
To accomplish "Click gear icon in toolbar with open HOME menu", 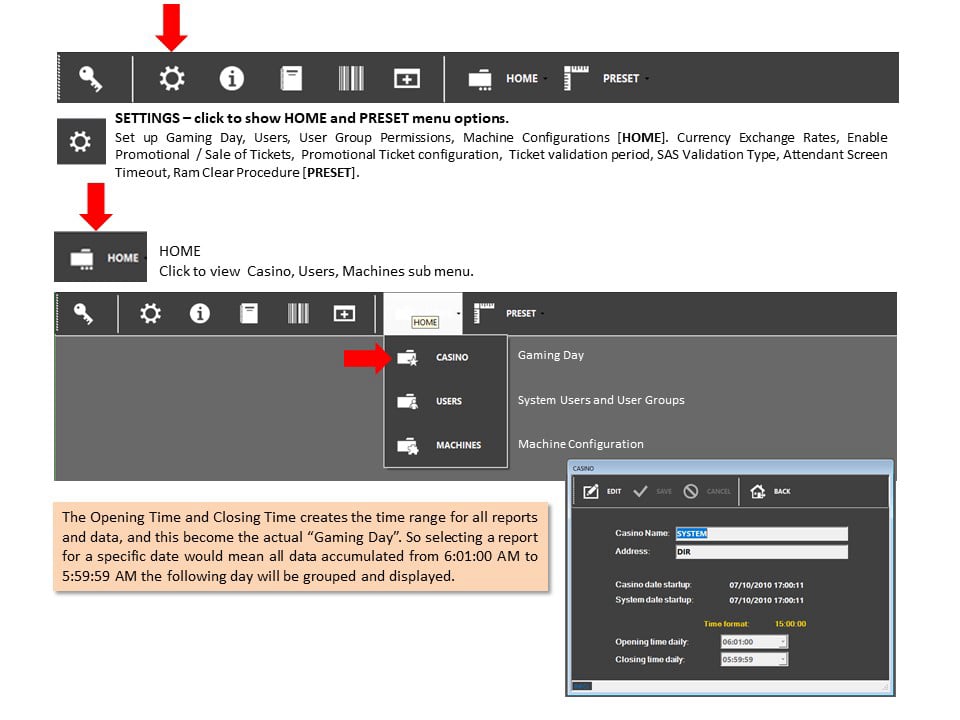I will 150,313.
